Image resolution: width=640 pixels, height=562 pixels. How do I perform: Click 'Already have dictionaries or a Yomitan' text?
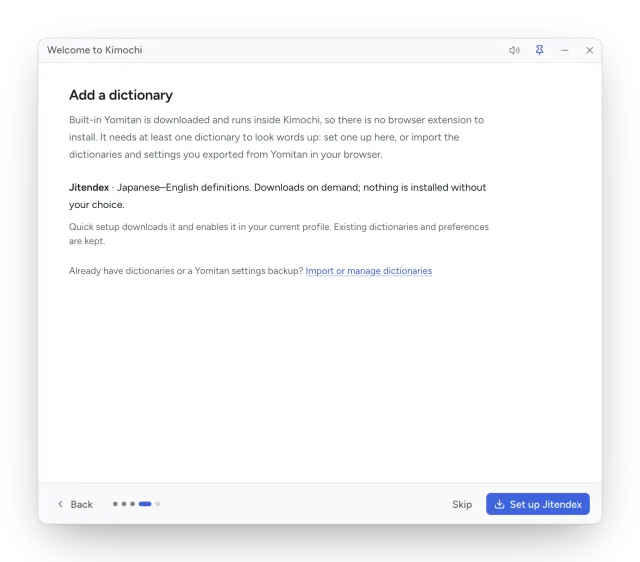[x=186, y=271]
